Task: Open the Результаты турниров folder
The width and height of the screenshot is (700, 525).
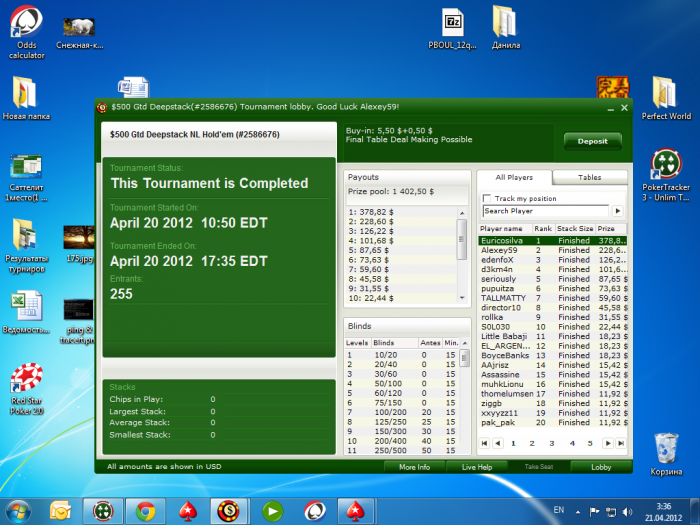Action: tap(26, 246)
